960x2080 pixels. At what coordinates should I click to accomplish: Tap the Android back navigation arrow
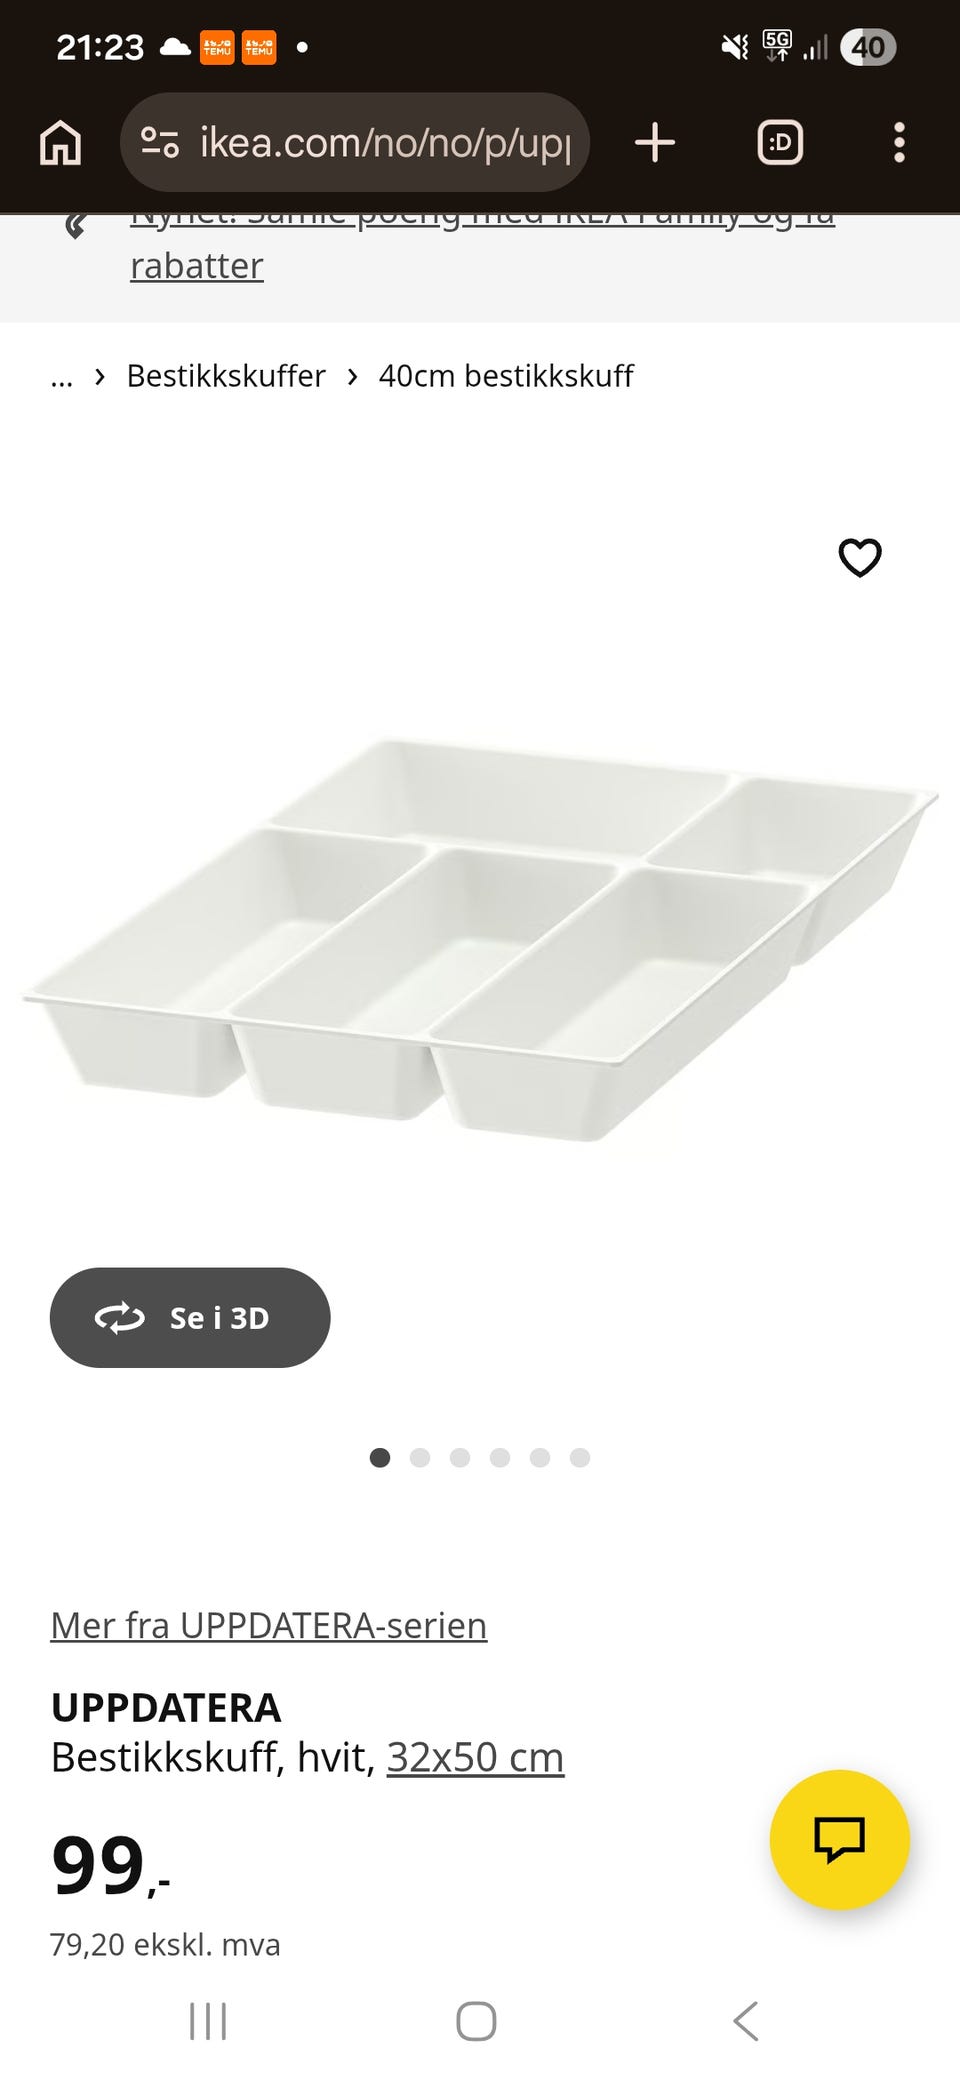tap(746, 2021)
